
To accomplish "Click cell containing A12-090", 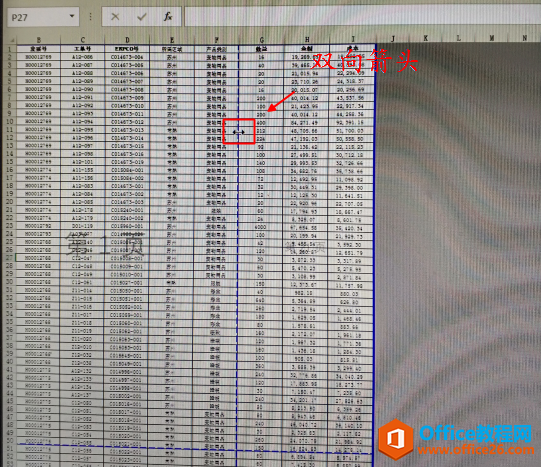I will coord(82,89).
